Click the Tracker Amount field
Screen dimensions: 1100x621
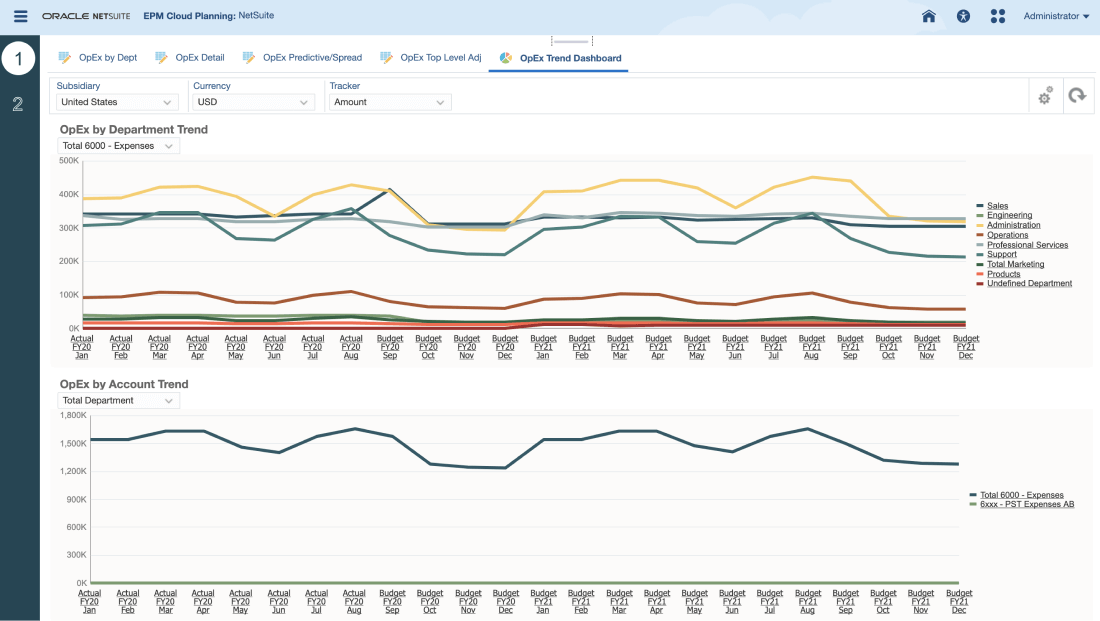tap(389, 102)
